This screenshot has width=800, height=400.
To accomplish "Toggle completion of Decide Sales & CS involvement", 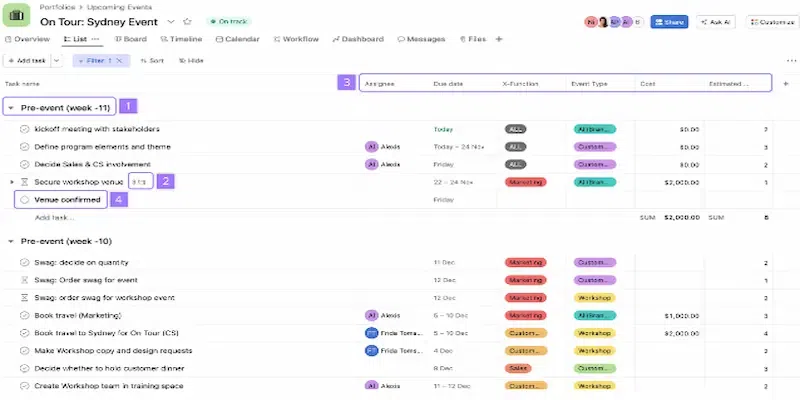I will tap(24, 165).
